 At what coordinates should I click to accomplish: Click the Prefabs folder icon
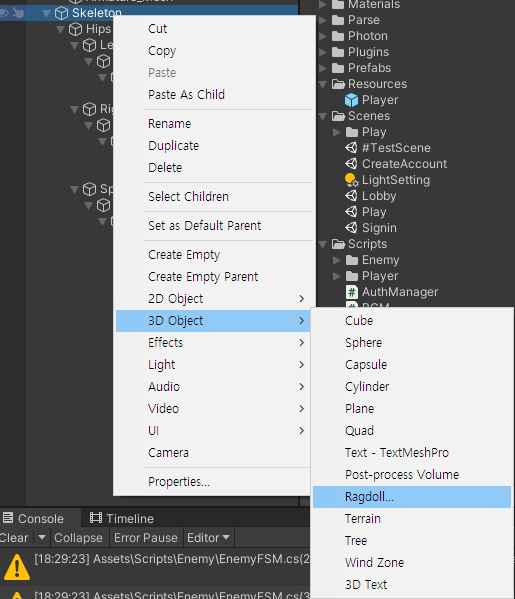[x=338, y=68]
